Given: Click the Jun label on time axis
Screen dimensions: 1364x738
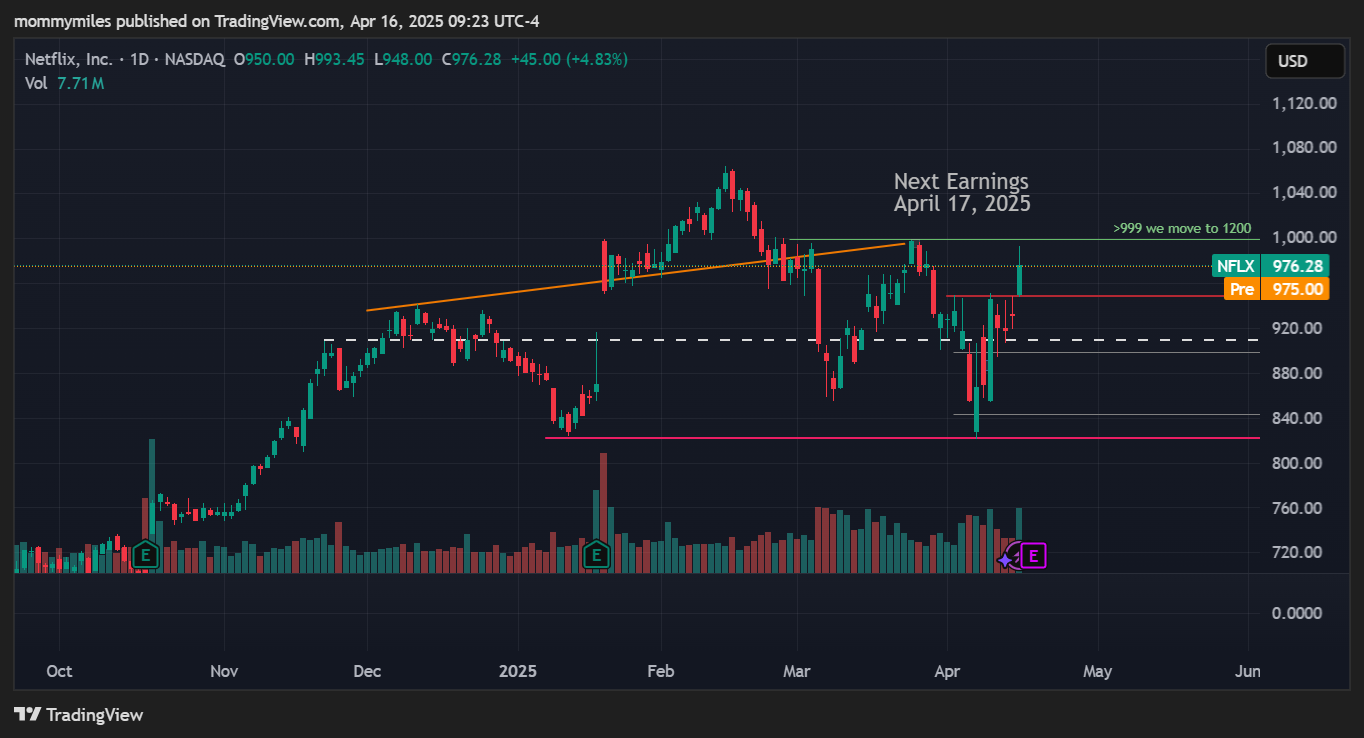Looking at the screenshot, I should pos(1248,671).
